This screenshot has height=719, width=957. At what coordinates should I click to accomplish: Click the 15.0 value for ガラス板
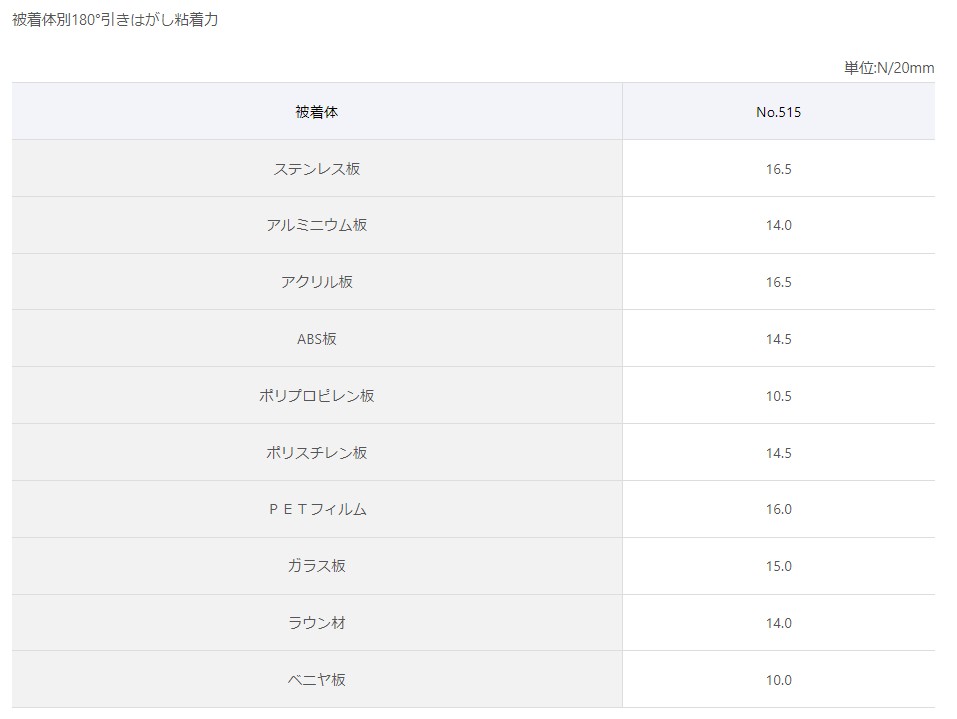779,566
